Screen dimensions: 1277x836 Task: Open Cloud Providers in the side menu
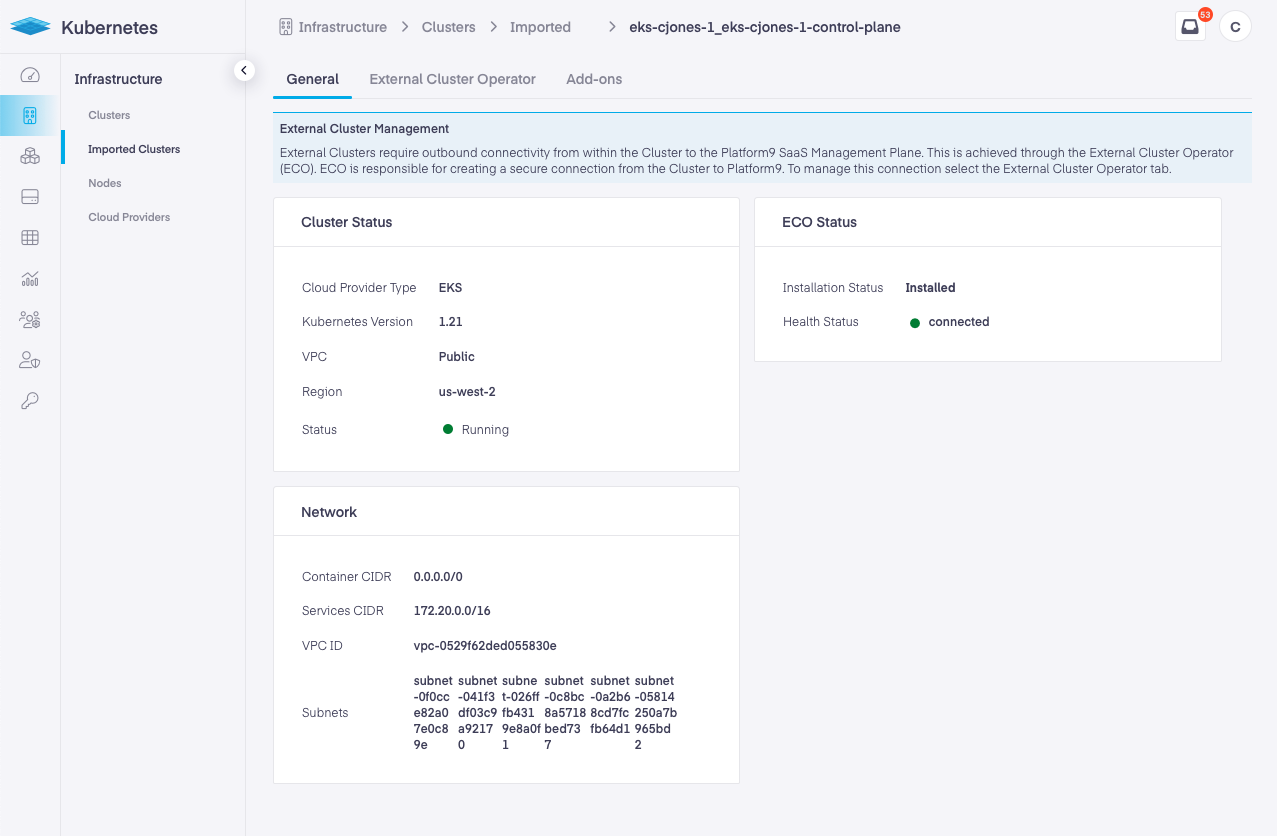pyautogui.click(x=129, y=217)
